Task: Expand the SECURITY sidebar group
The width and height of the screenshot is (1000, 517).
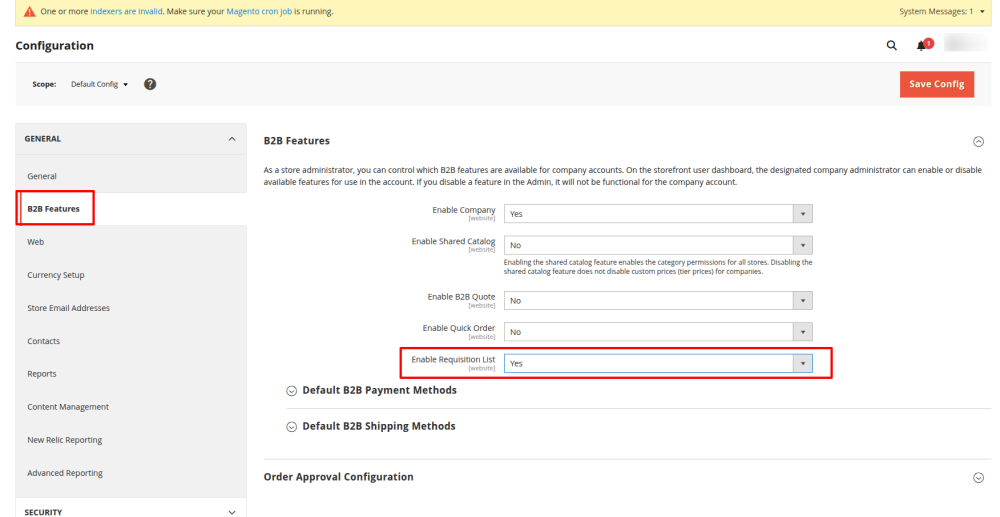Action: coord(130,511)
